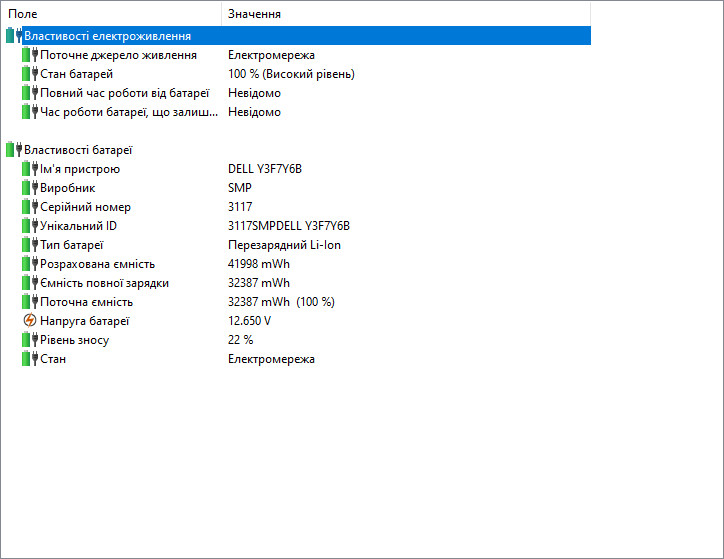
Task: Click the battery icon beside Властивості батареї
Action: click(14, 150)
